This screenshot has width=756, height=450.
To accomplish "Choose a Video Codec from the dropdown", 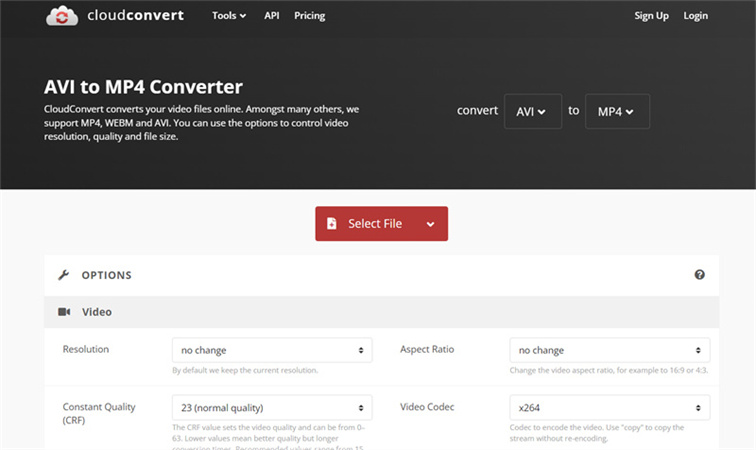I will (609, 407).
